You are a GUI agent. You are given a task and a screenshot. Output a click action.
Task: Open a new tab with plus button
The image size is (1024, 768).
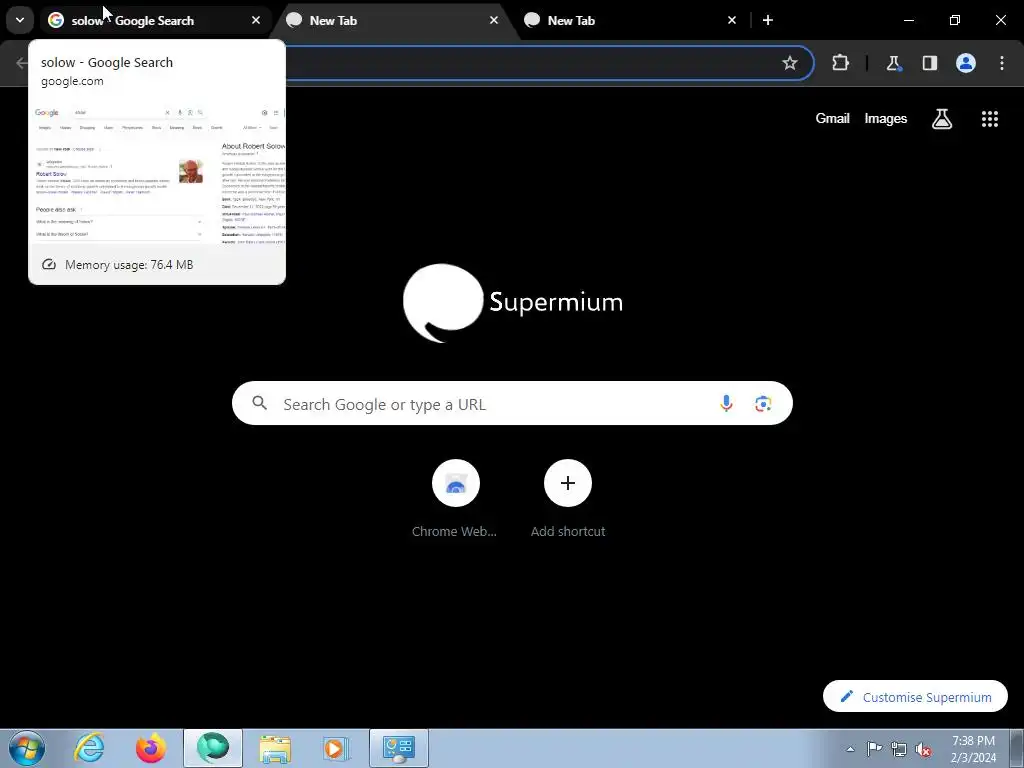click(768, 20)
